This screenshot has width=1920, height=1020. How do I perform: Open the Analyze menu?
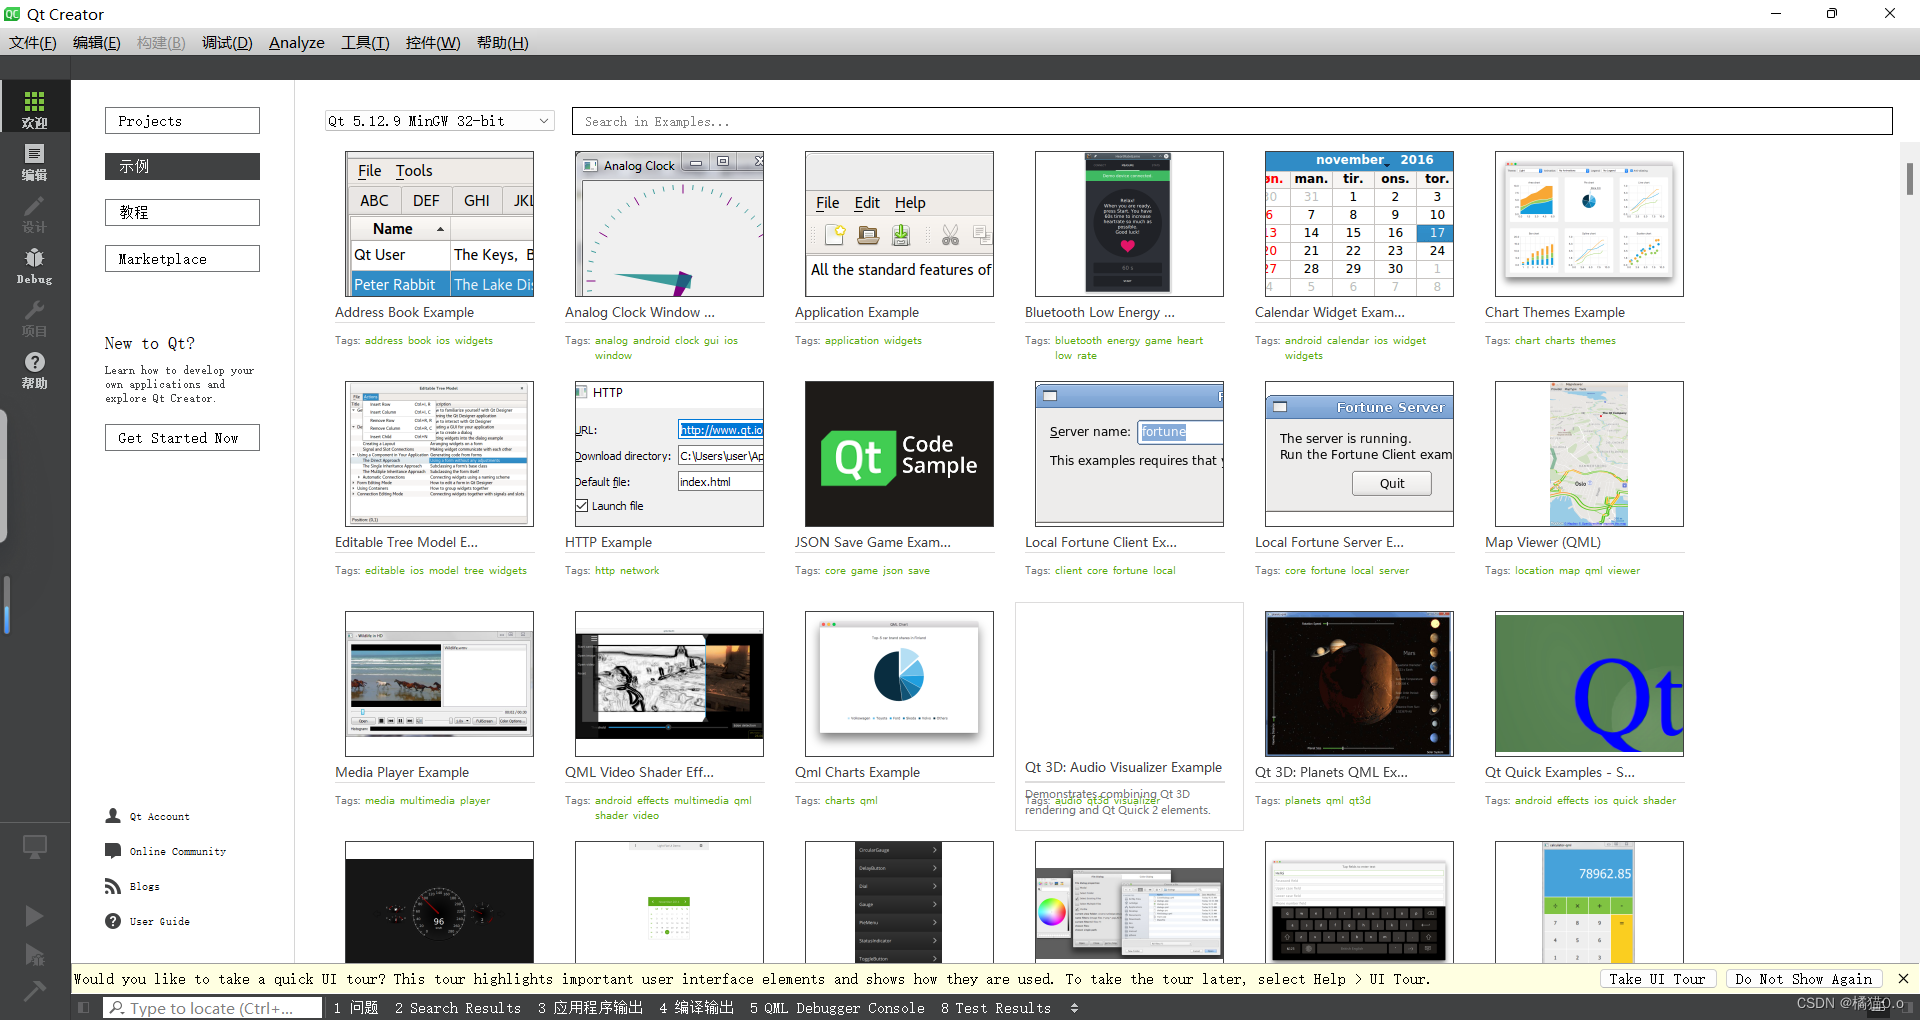pos(297,42)
